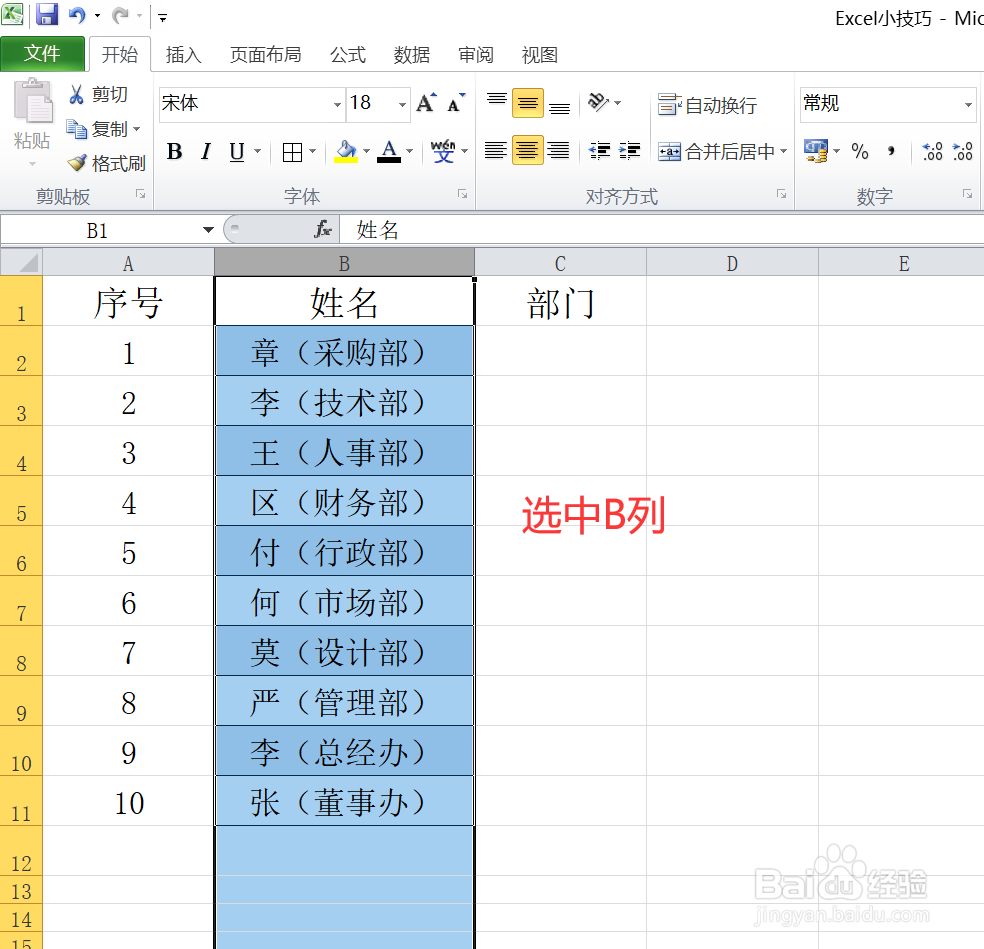Switch to the 数据 ribbon tab
The image size is (984, 949).
click(x=411, y=55)
